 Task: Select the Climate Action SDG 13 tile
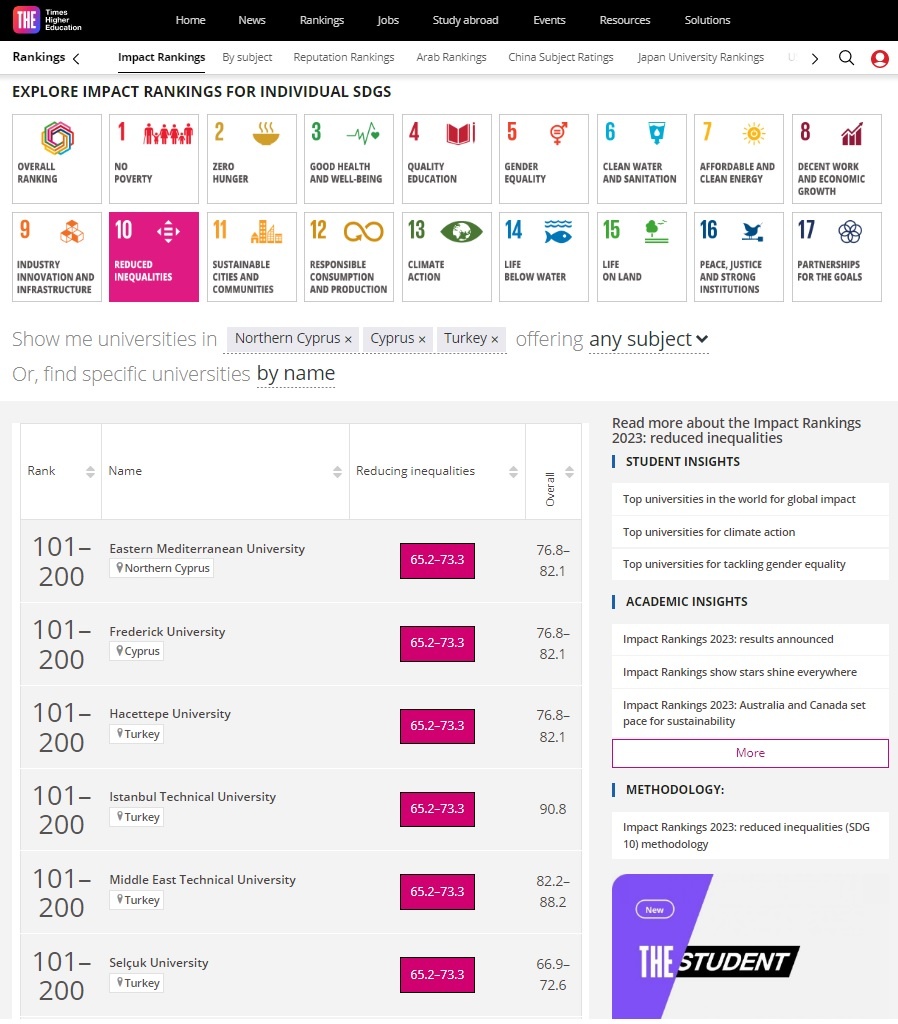point(446,257)
